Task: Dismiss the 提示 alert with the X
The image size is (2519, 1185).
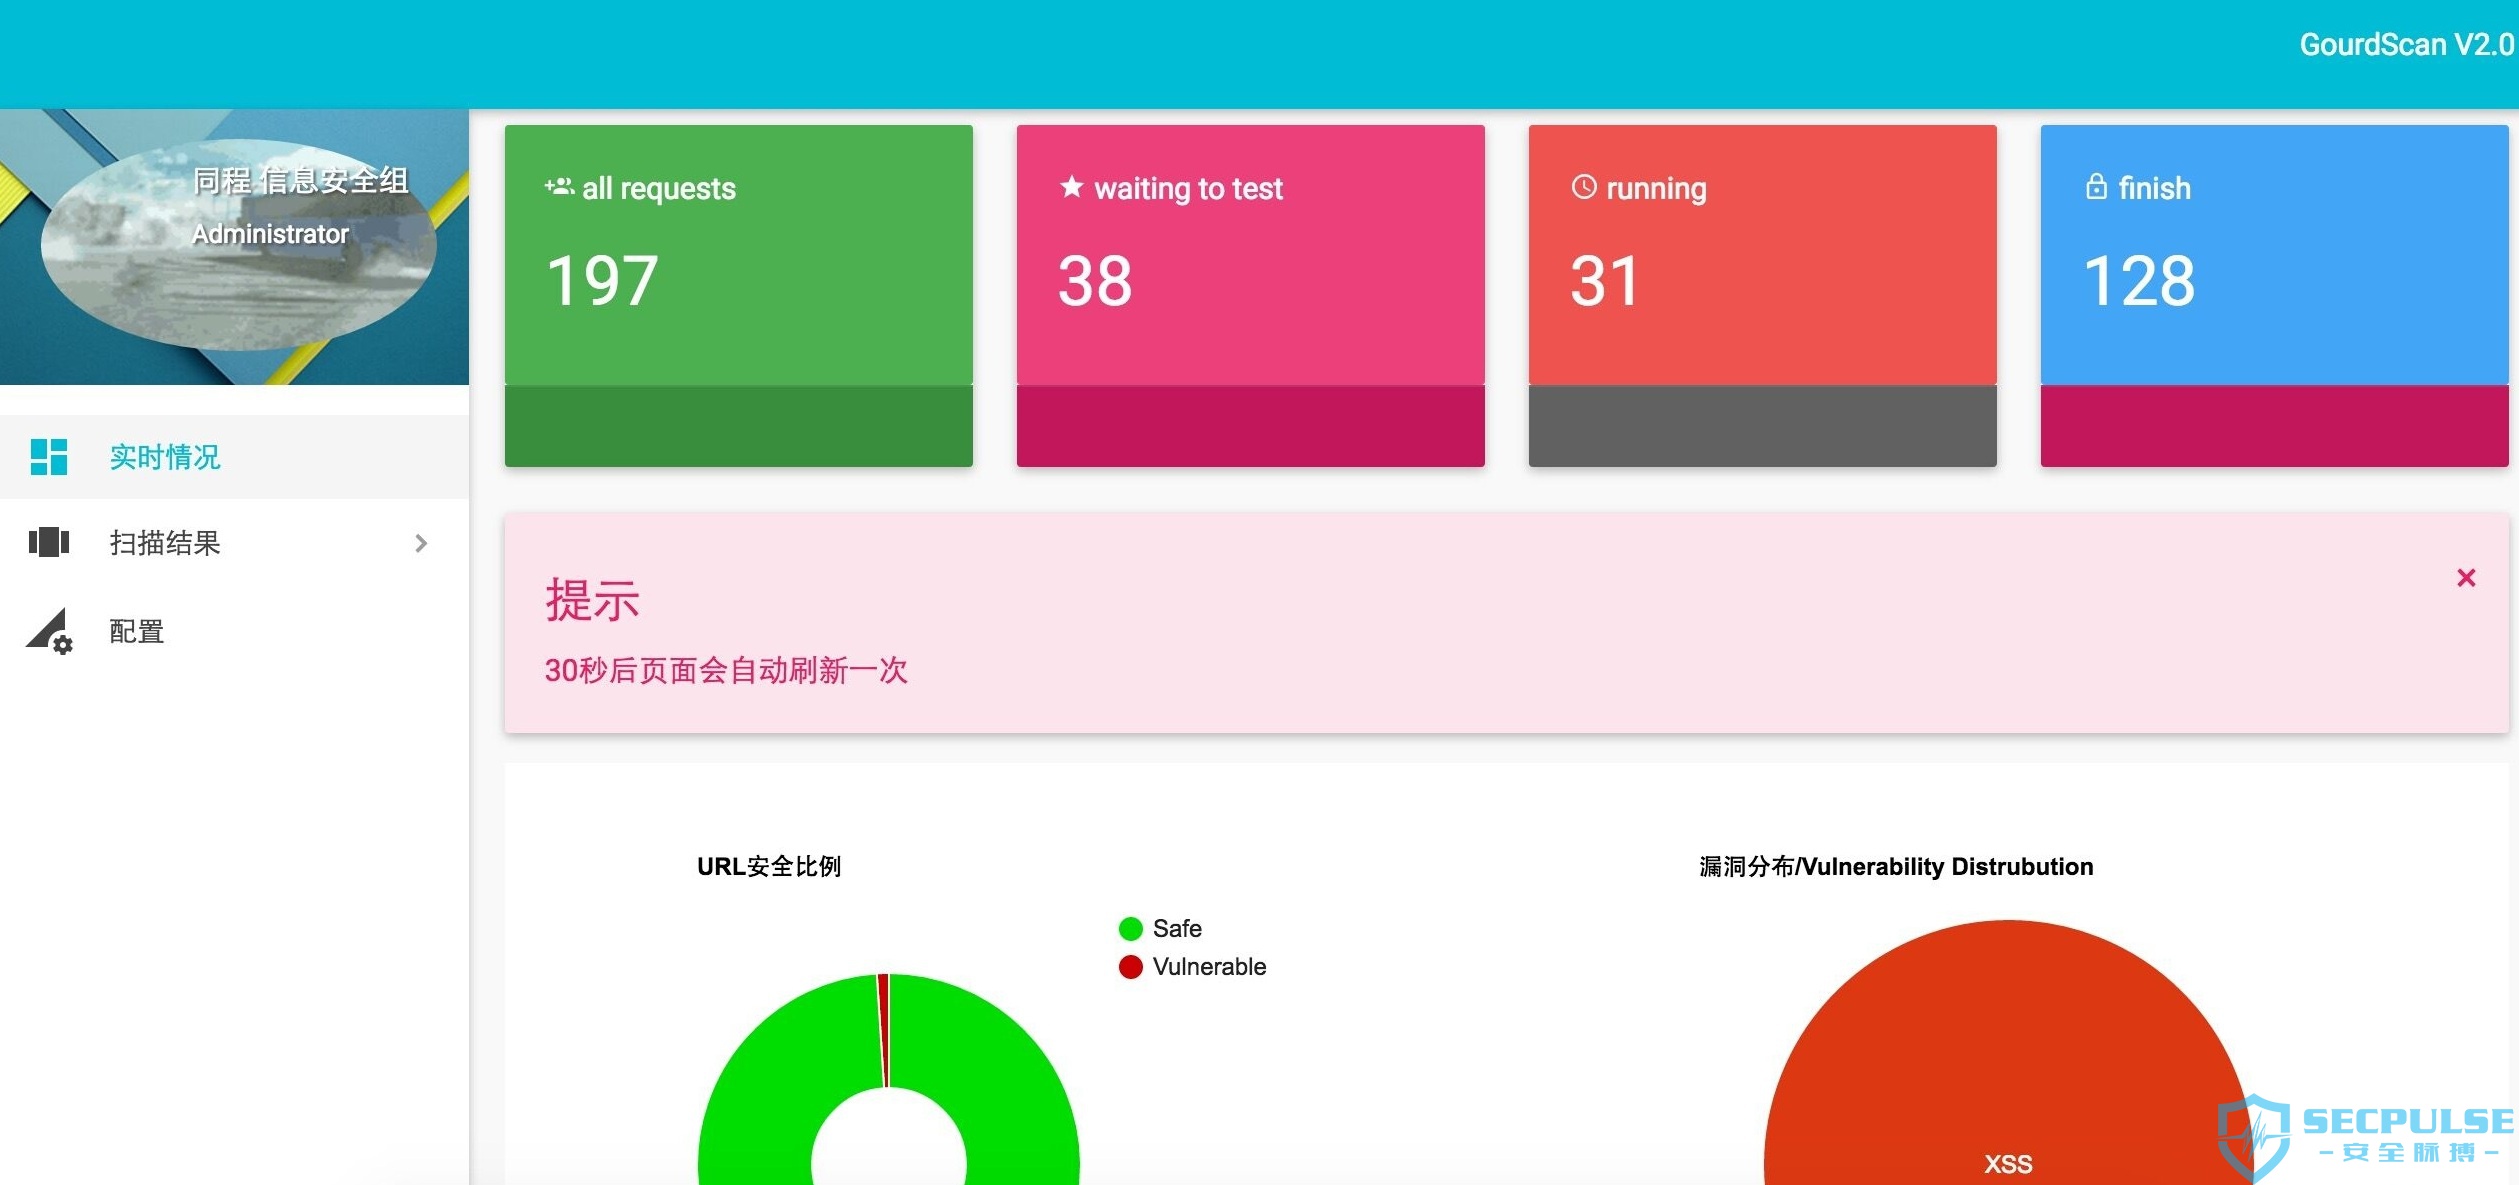Action: point(2466,578)
